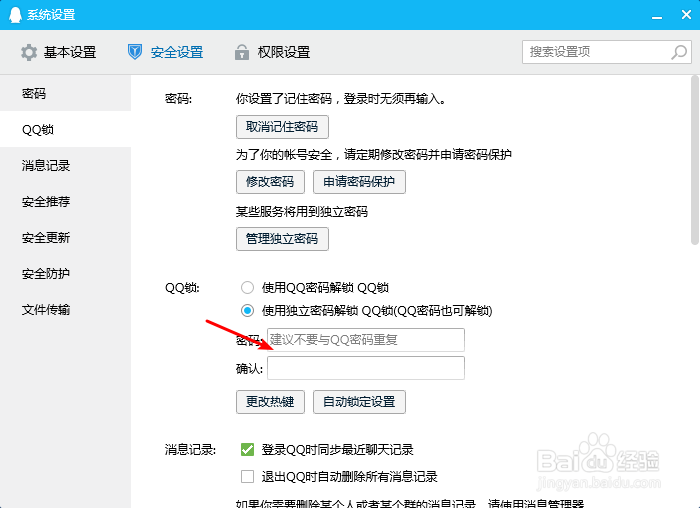700x508 pixels.
Task: Check 退出QQ时自动删除所有消息记录 checkbox
Action: click(247, 476)
